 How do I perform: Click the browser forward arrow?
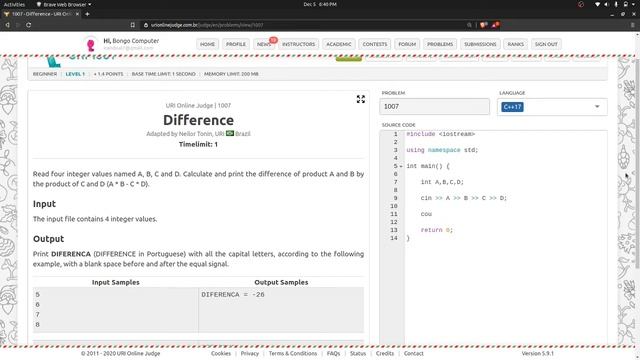[x=18, y=25]
